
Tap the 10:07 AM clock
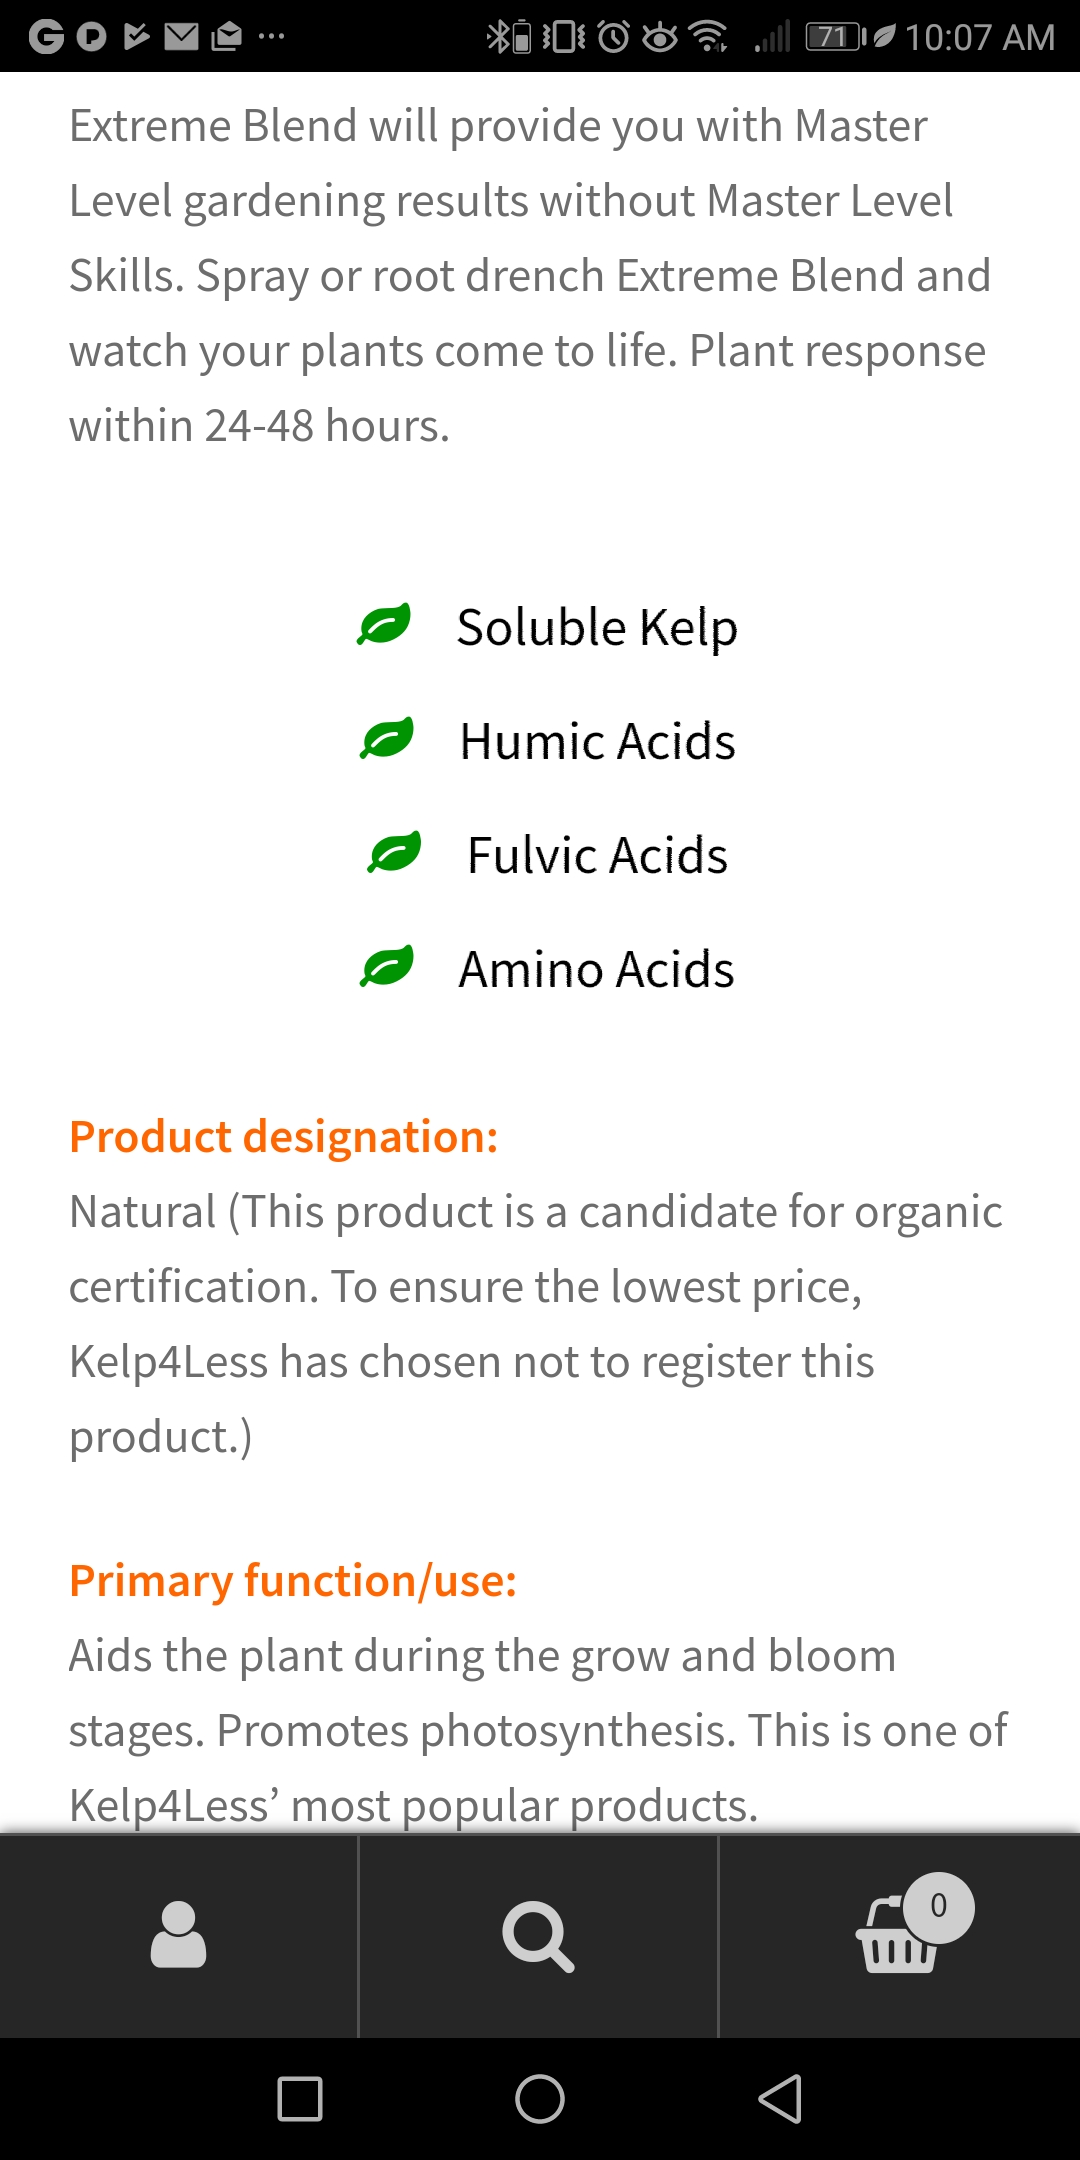tap(979, 38)
